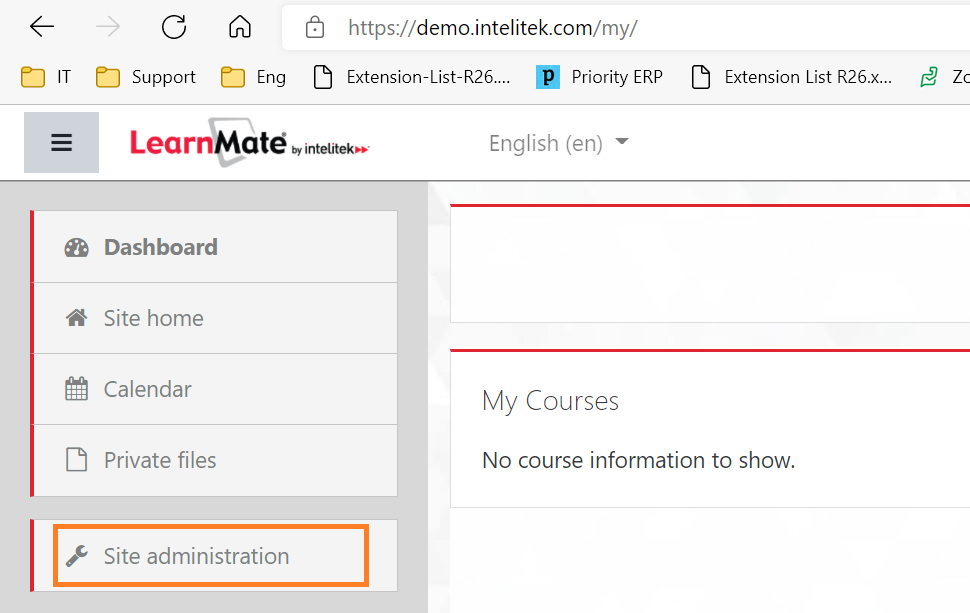
Task: Reload the page with the refresh icon
Action: (174, 27)
